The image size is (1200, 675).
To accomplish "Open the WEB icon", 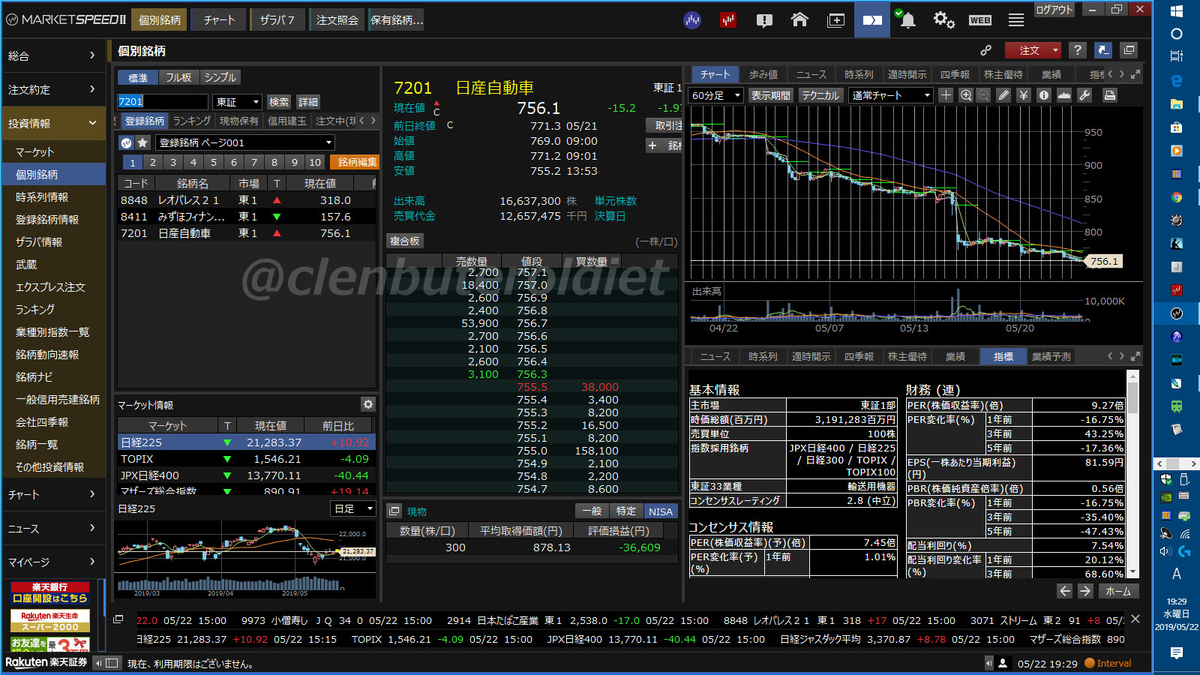I will (980, 19).
